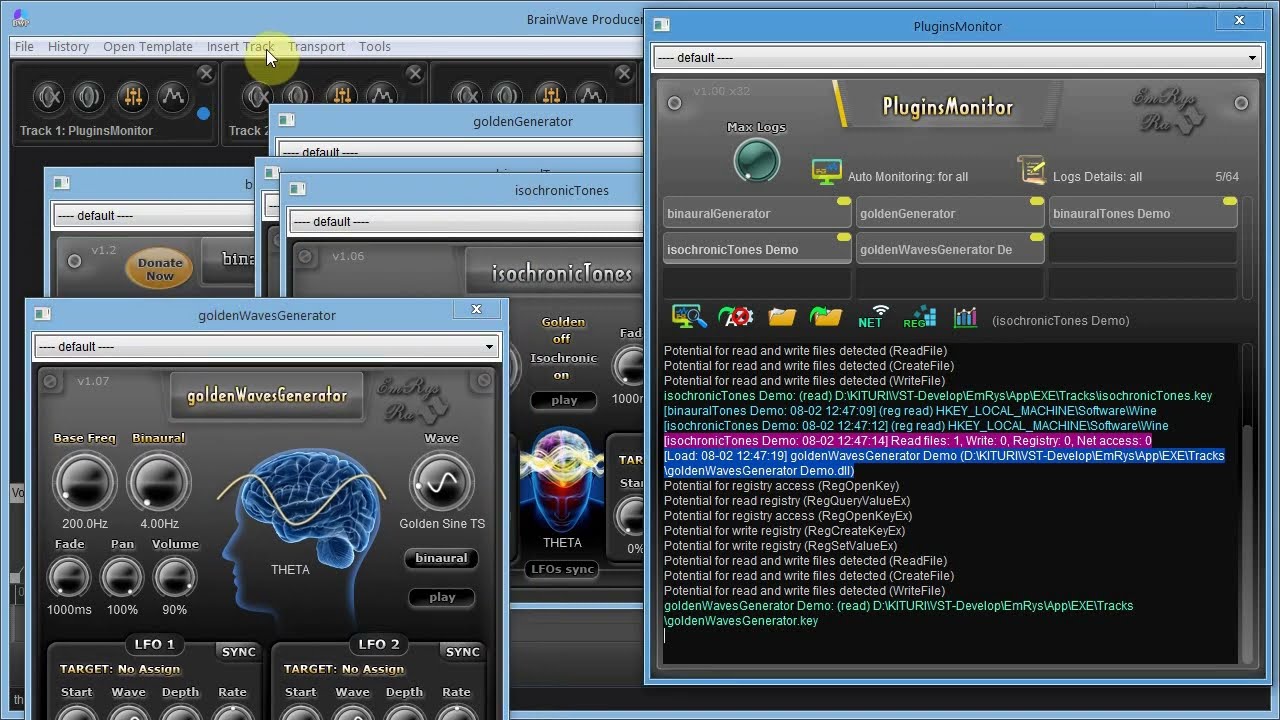Toggle LFOs sync in isochronicTones
This screenshot has width=1280, height=720.
[562, 569]
